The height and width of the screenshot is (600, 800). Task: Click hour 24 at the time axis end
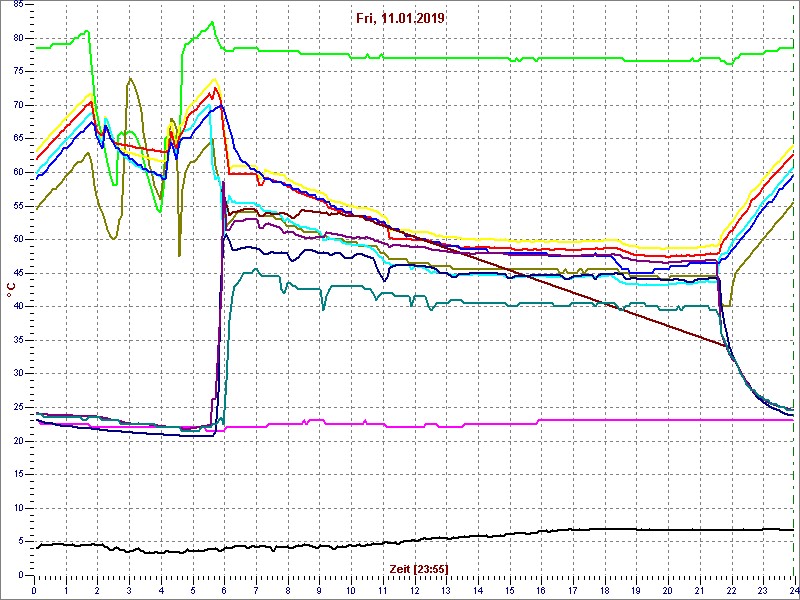click(793, 589)
